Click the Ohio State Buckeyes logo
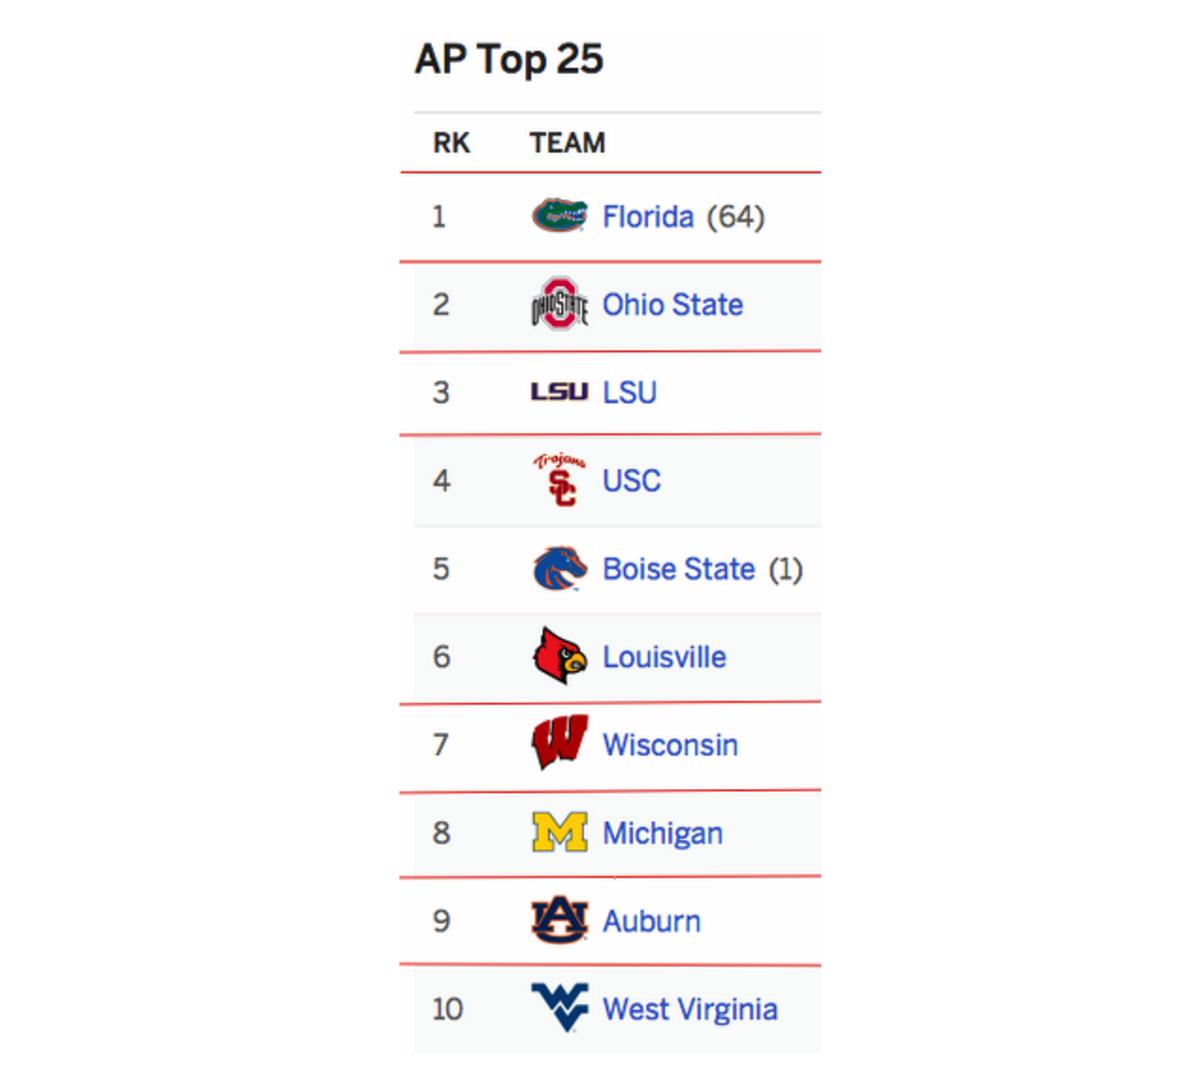1200x1089 pixels. pos(559,304)
